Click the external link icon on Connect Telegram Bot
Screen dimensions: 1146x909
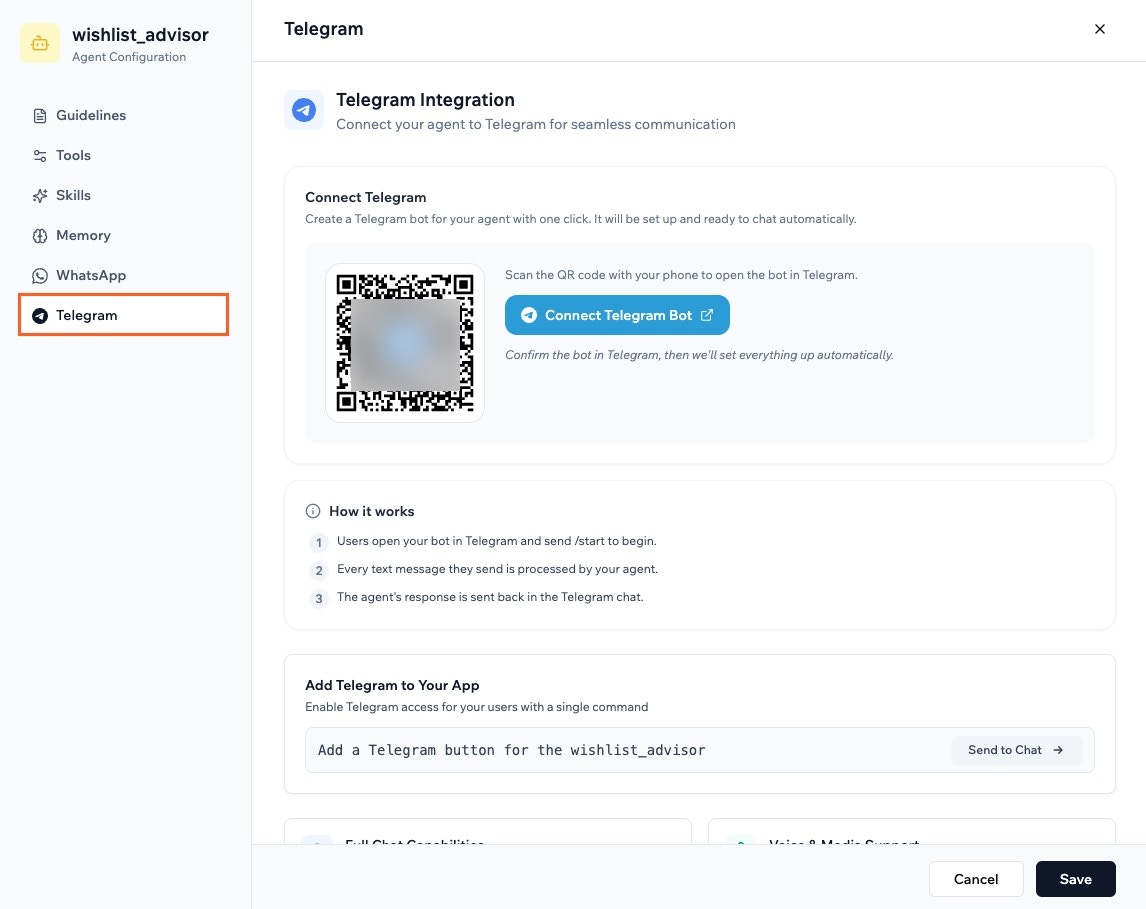coord(707,314)
